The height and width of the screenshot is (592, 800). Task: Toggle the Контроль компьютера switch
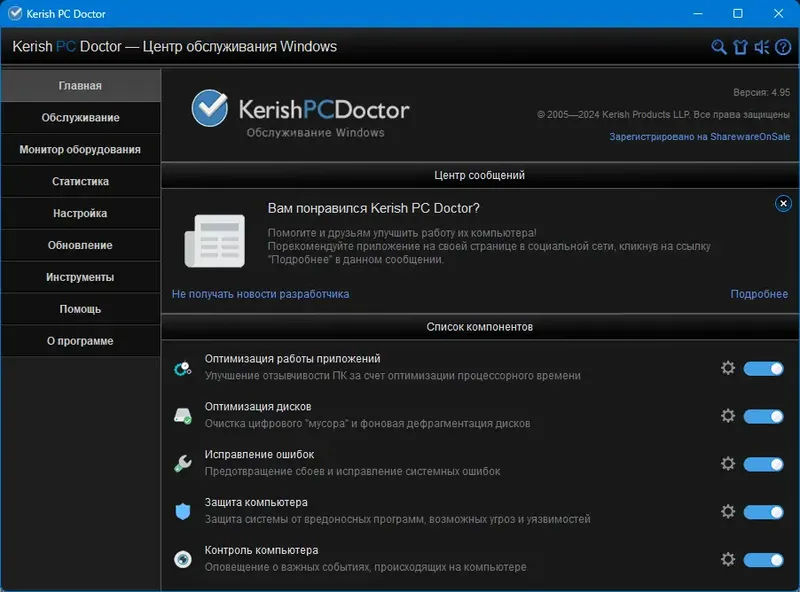pos(762,560)
